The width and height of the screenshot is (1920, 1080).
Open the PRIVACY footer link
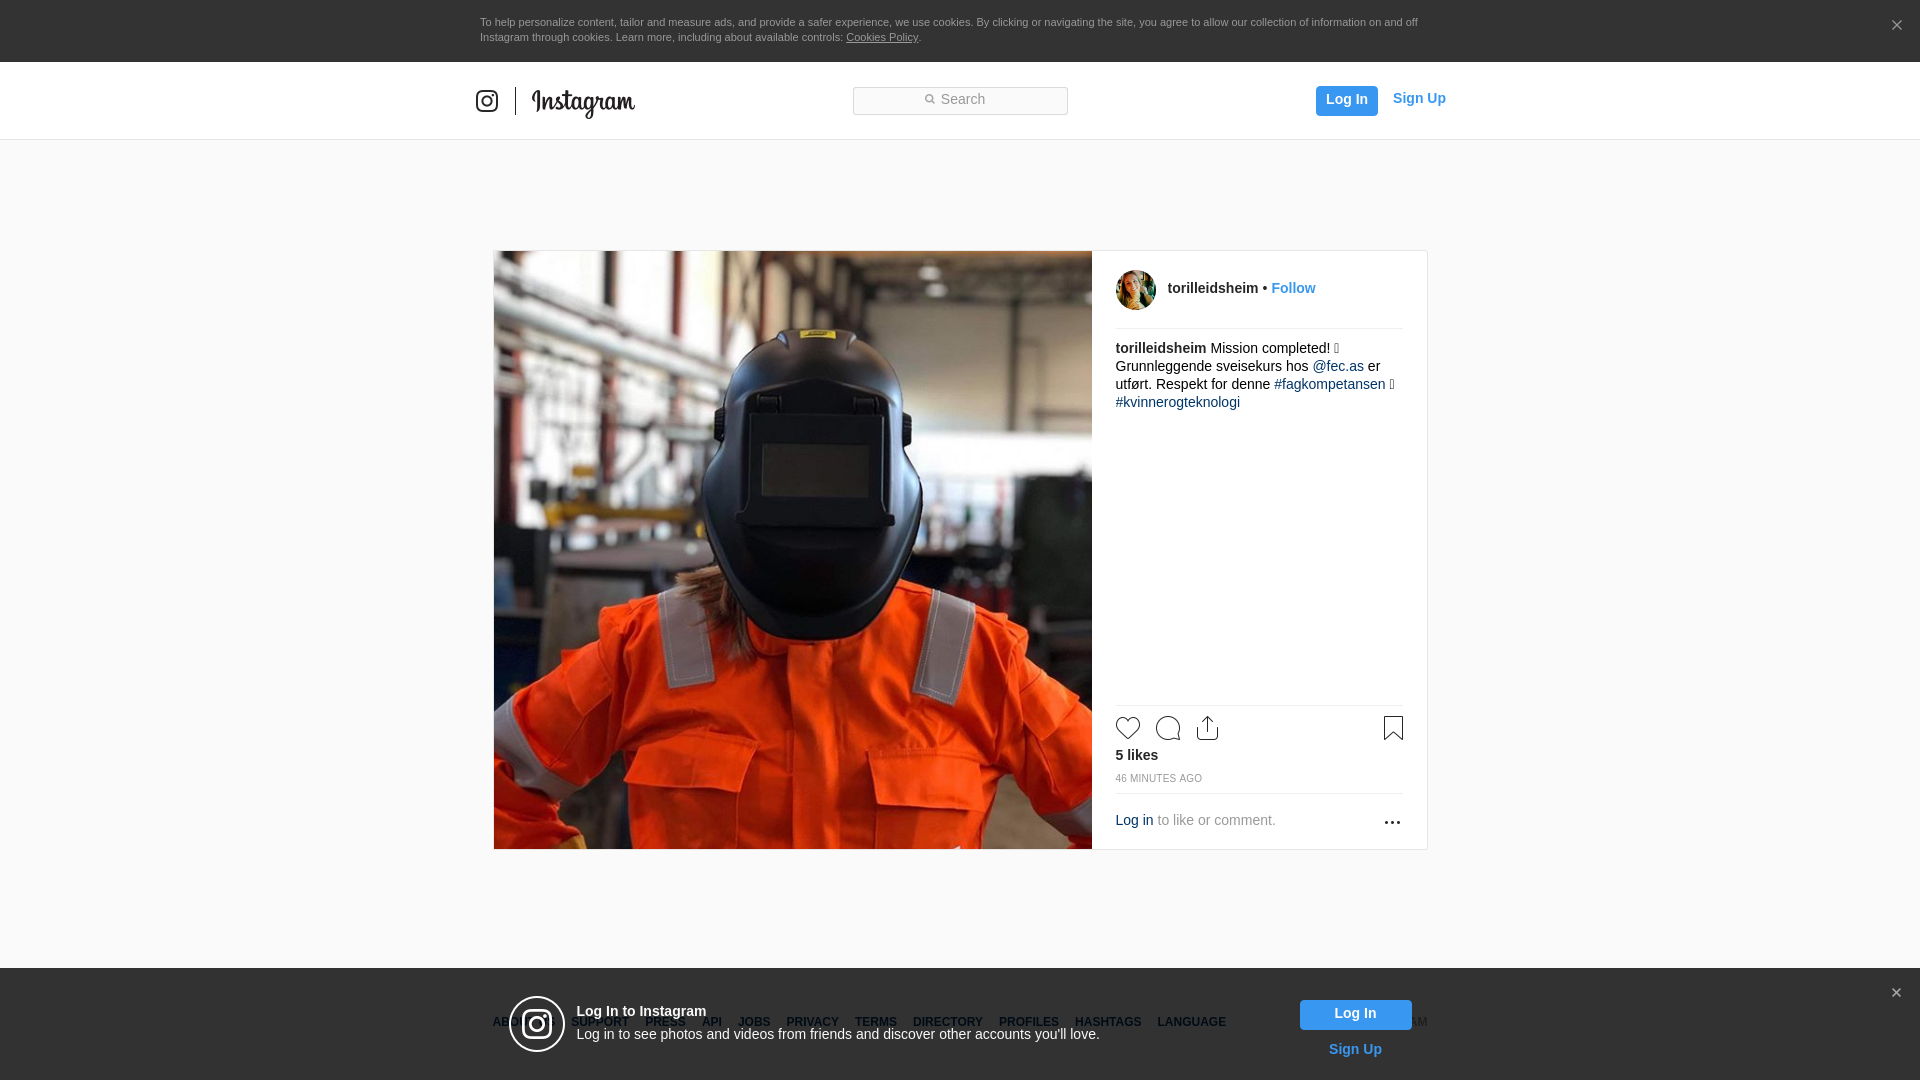click(812, 1022)
